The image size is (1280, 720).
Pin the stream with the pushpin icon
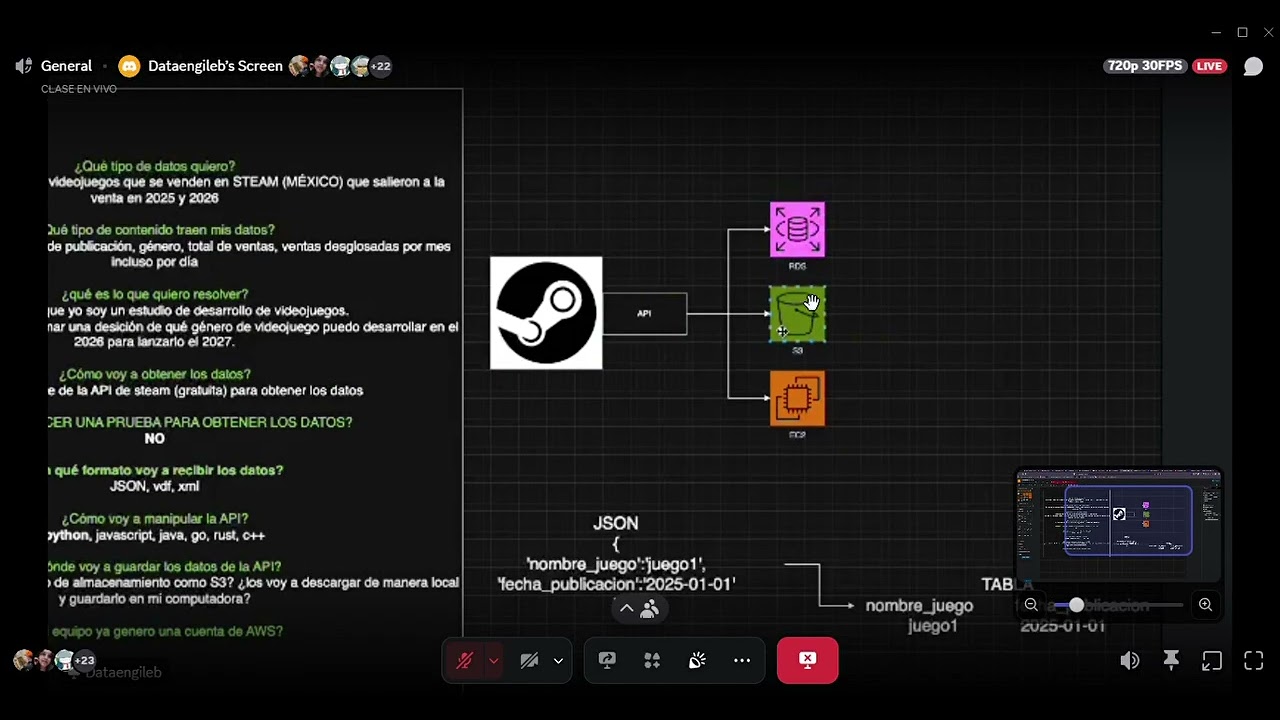(x=1171, y=661)
